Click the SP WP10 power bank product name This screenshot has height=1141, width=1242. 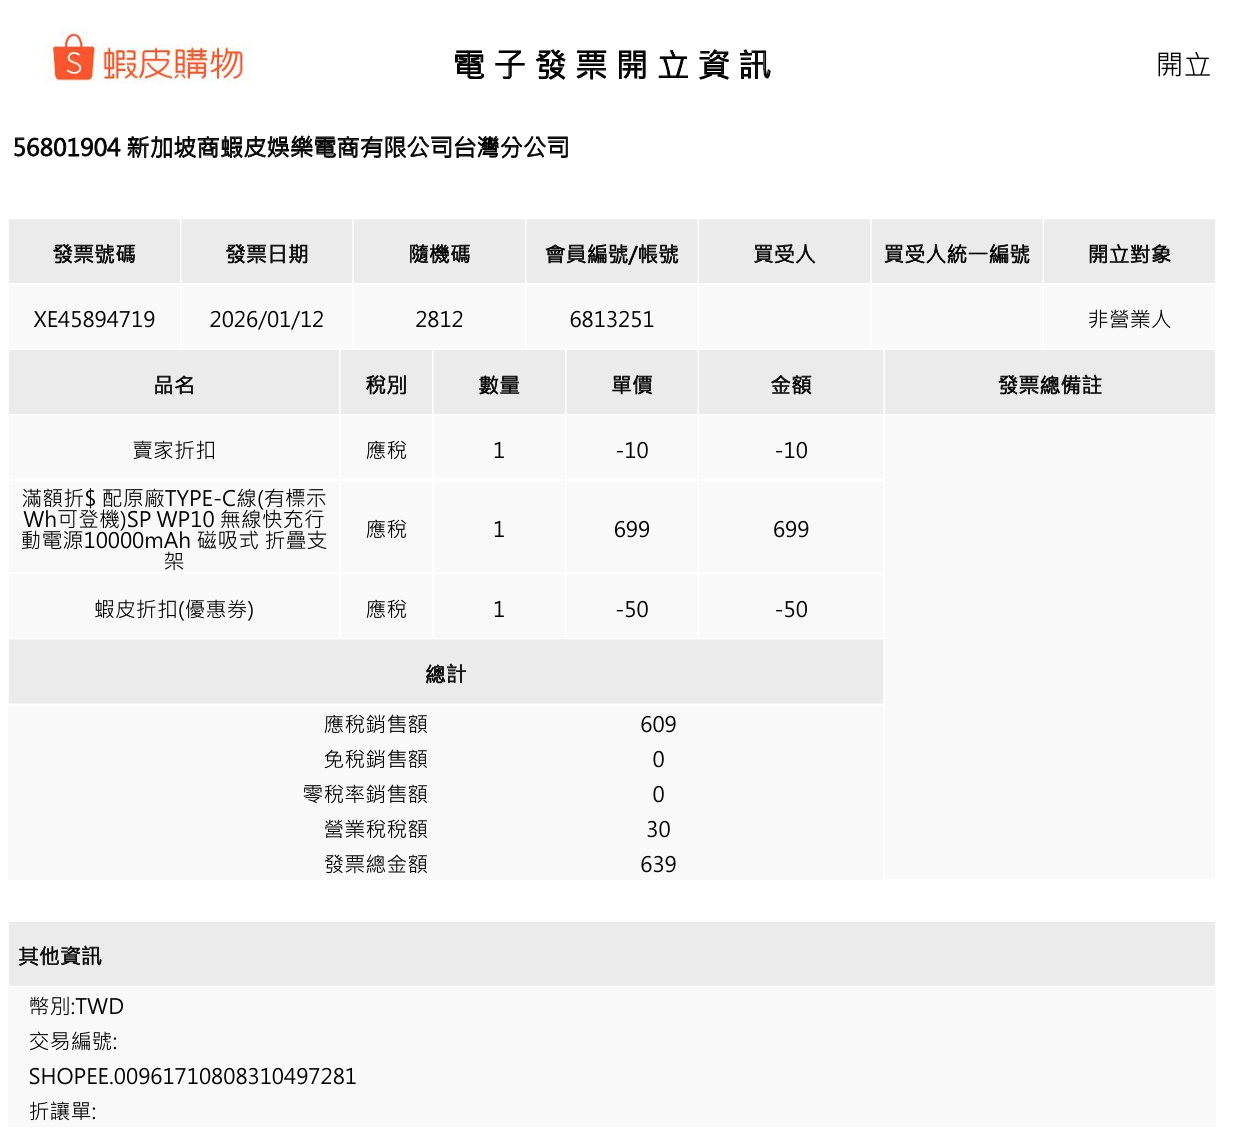click(174, 529)
